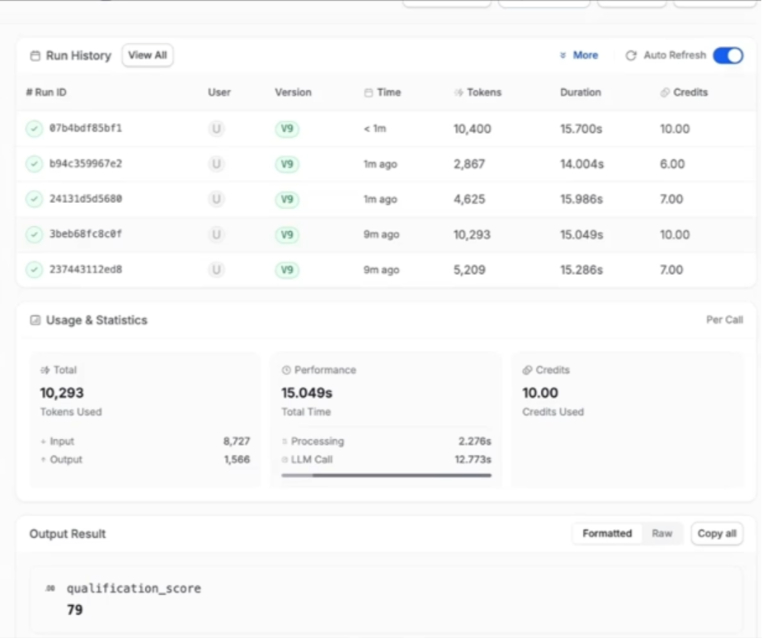Click the performance time progress bar
This screenshot has width=762, height=638.
point(386,476)
